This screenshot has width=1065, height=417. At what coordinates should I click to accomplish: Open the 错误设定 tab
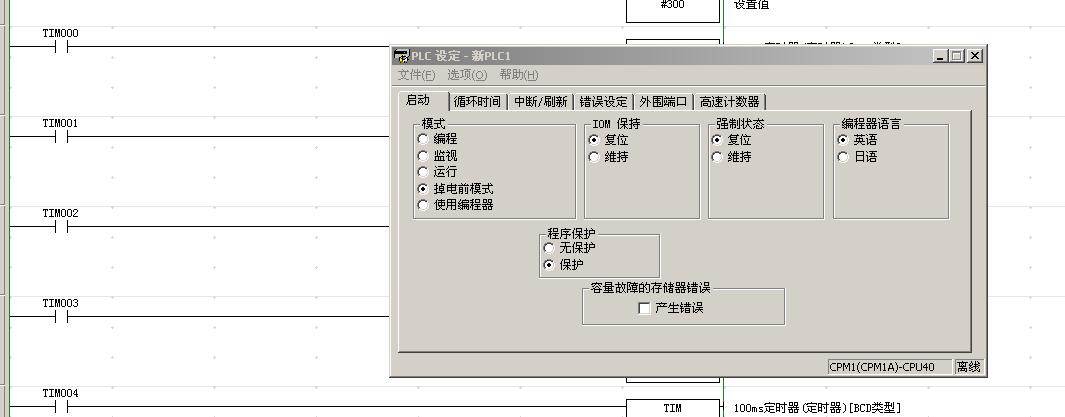pos(603,101)
